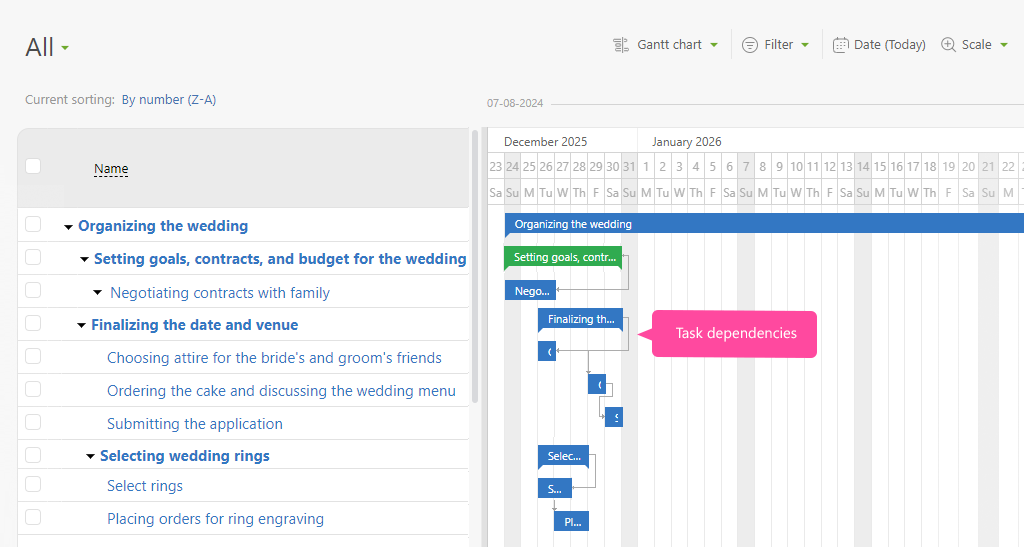Viewport: 1024px width, 547px height.
Task: Collapse the Organizing the wedding tree item
Action: point(68,227)
